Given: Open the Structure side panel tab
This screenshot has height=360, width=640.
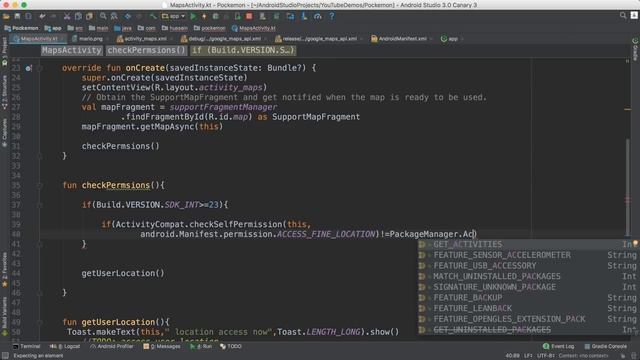Looking at the screenshot, I should click(x=4, y=92).
